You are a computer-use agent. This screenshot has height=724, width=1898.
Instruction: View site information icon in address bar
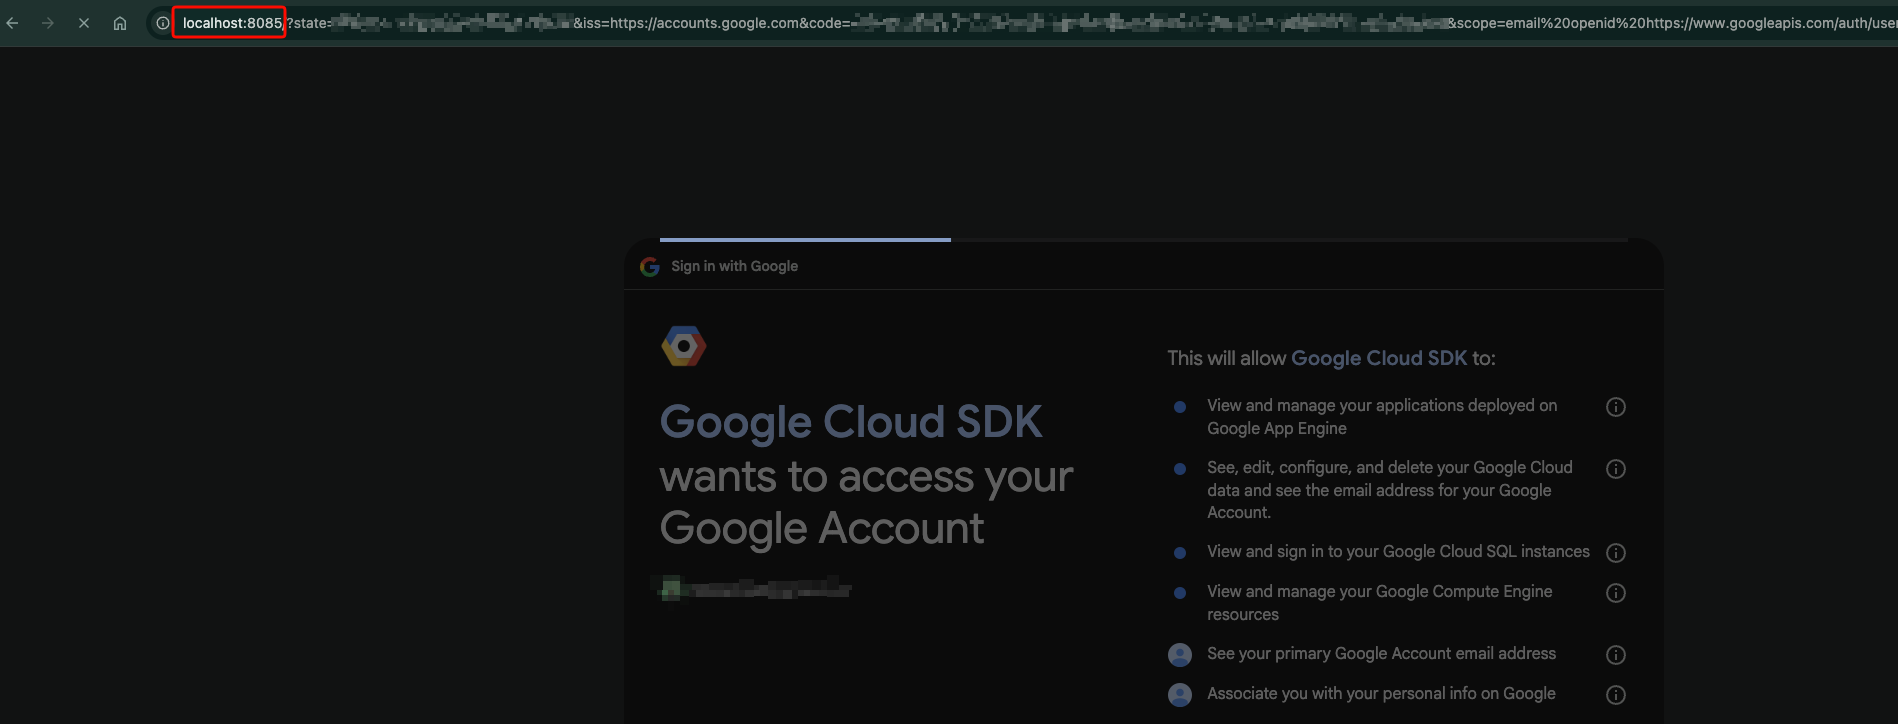click(x=162, y=23)
